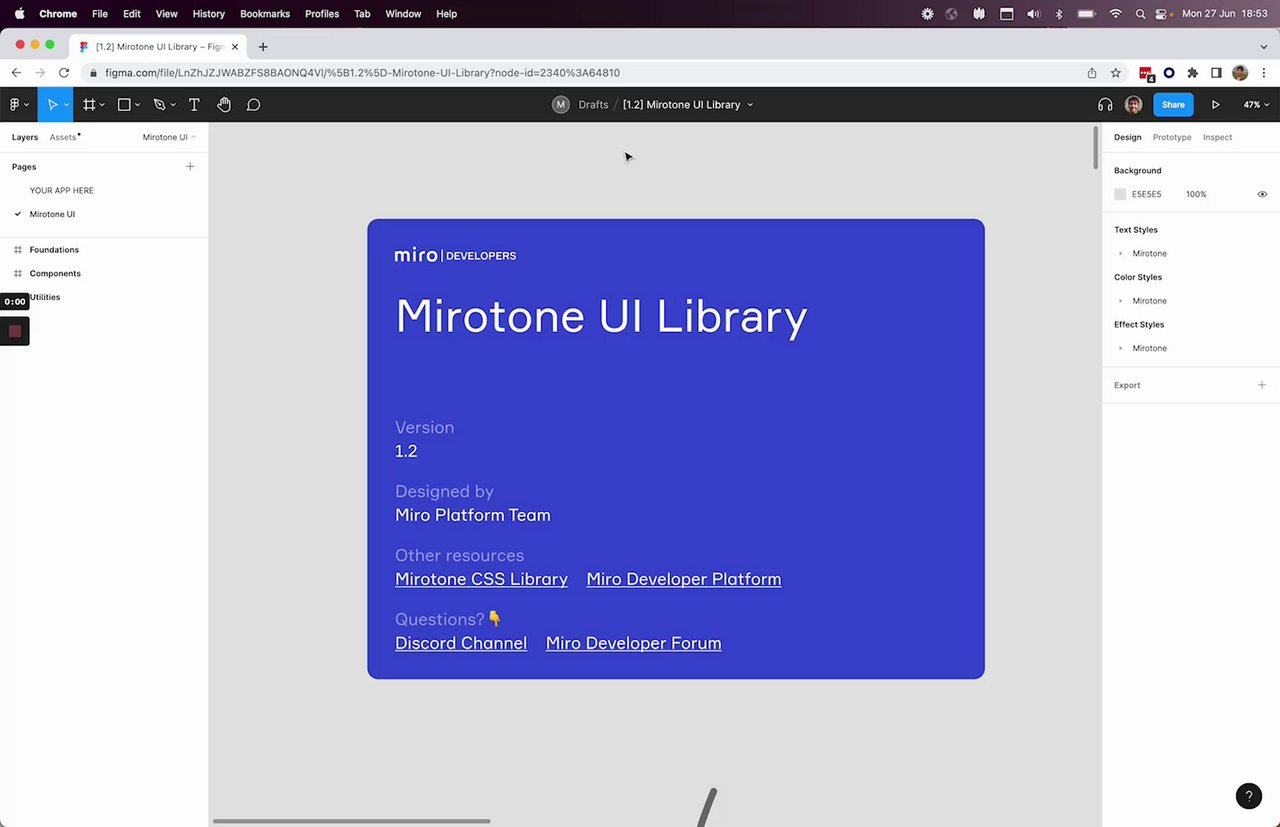Screen dimensions: 1280x827
Task: Click the Chrome profile avatar
Action: pyautogui.click(x=1240, y=73)
